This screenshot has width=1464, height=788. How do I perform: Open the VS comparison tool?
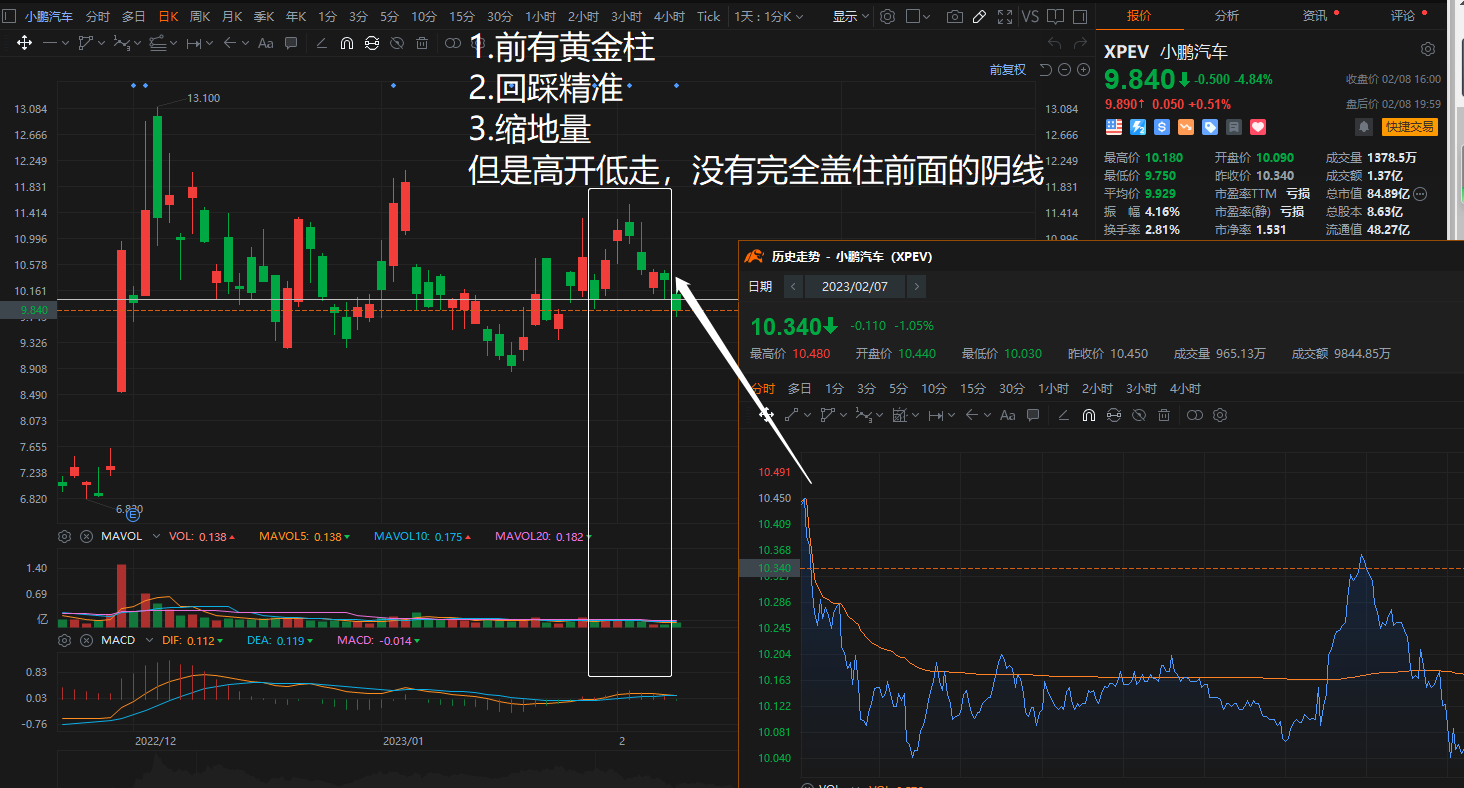coord(1030,17)
